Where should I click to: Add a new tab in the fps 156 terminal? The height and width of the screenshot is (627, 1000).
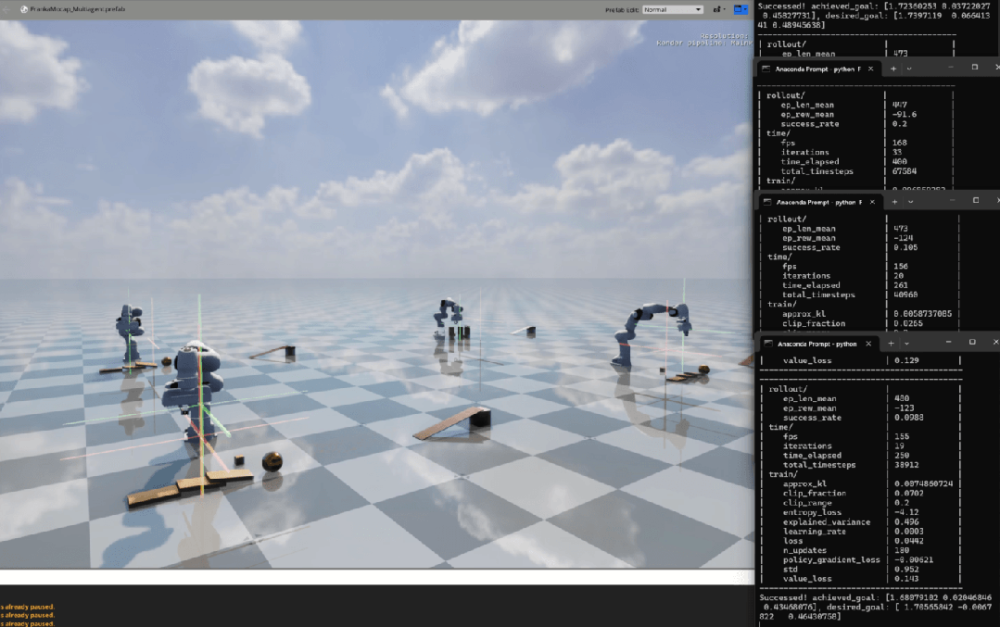coord(894,202)
